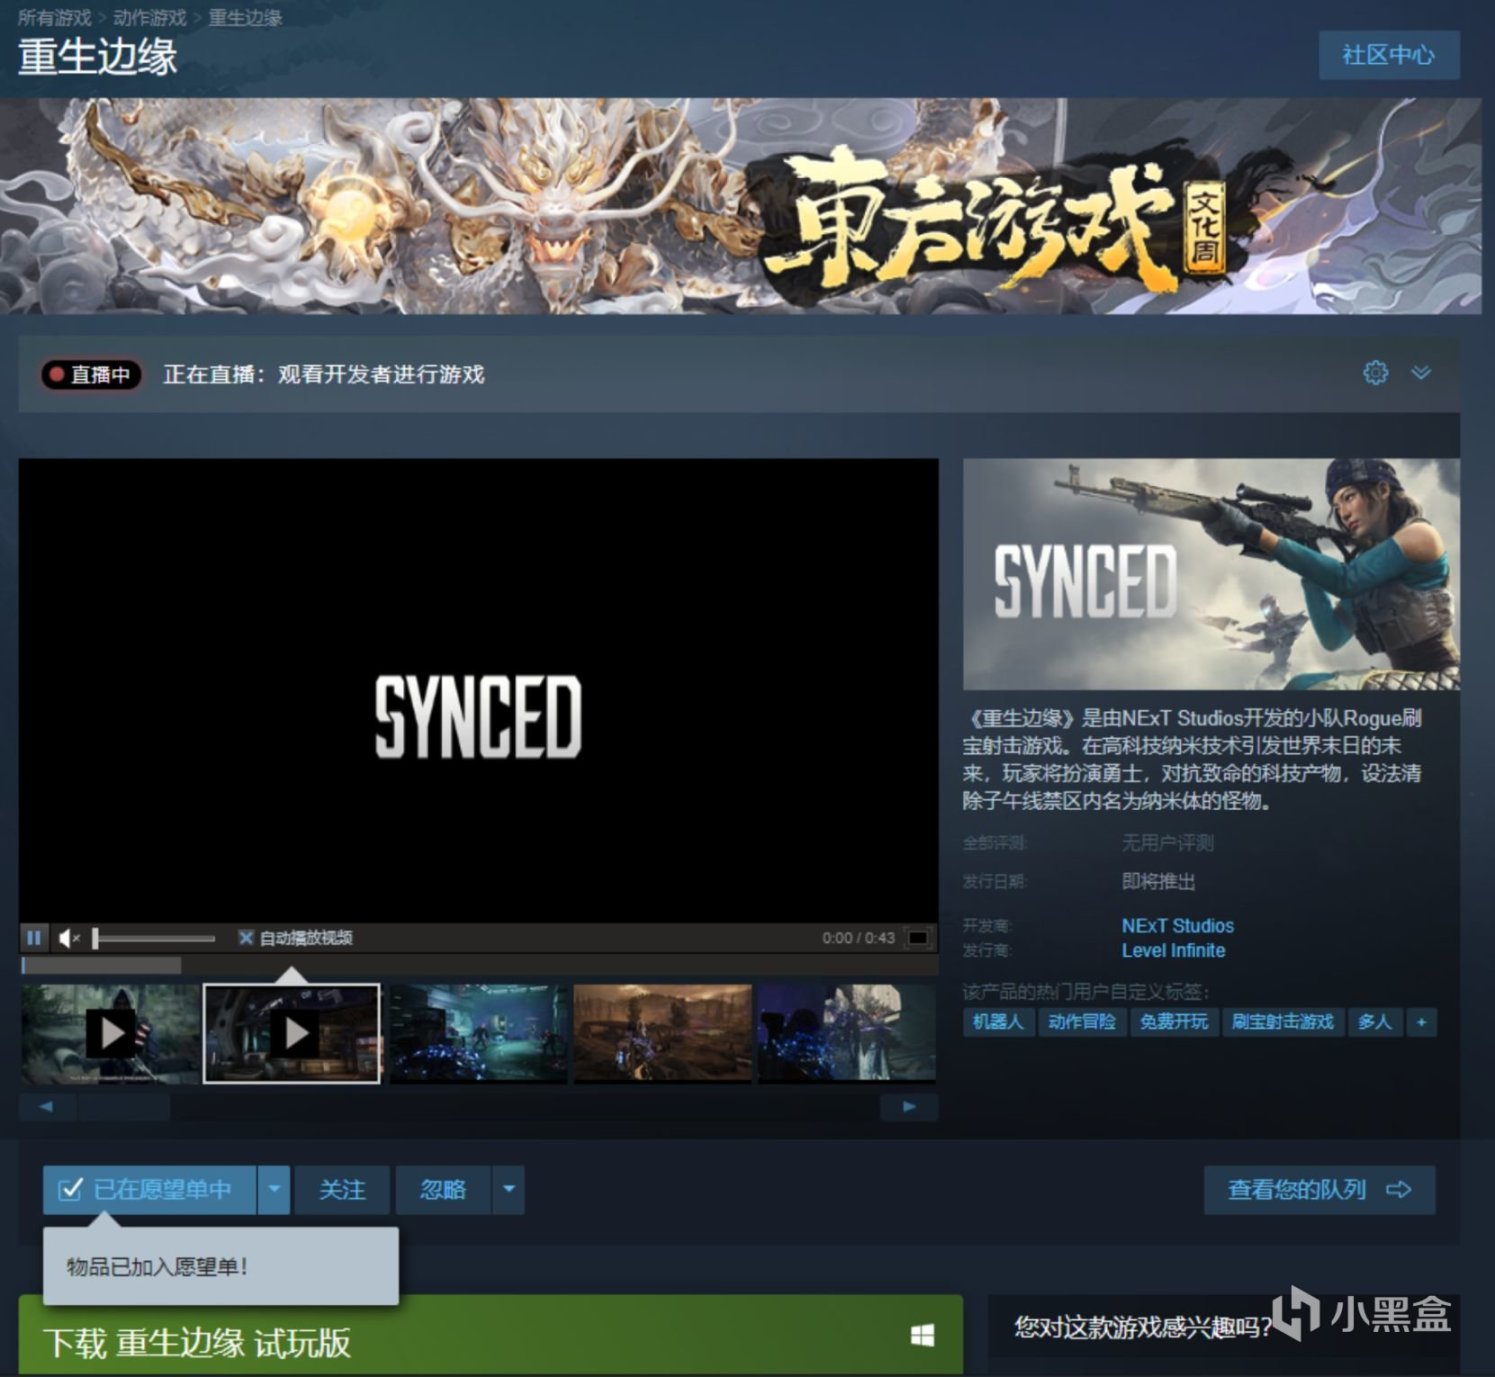Click the 直播中 live badge
Viewport: 1495px width, 1377px height.
click(x=91, y=374)
